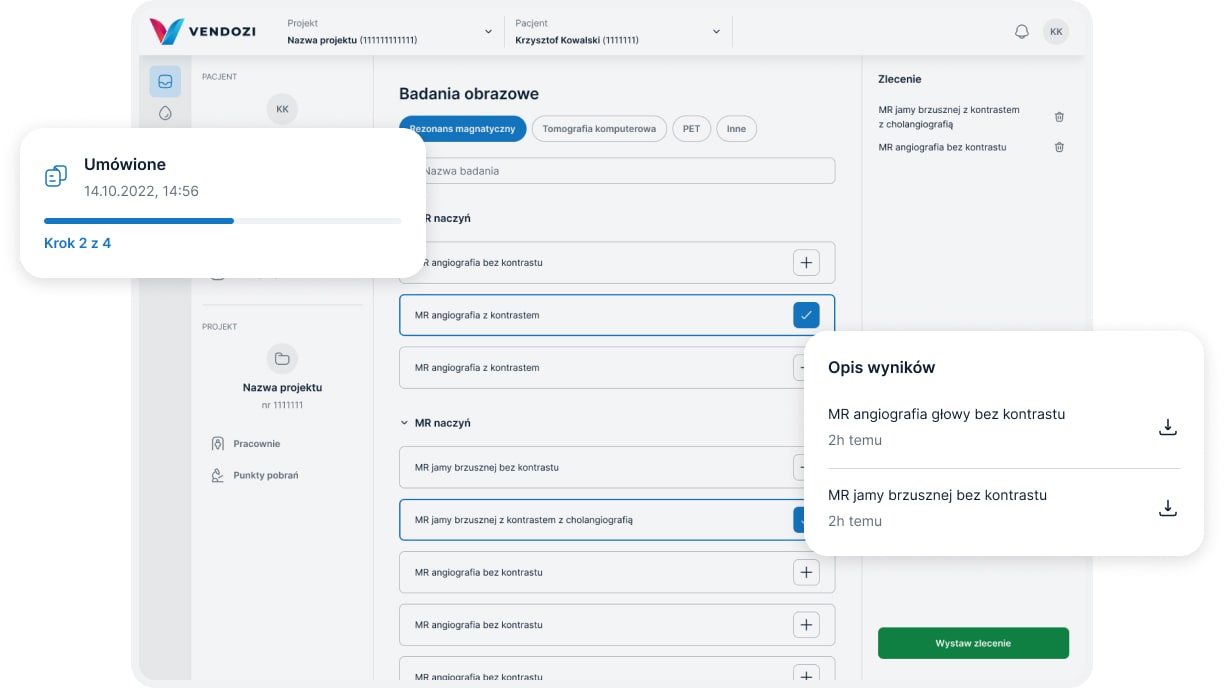1224x688 pixels.
Task: Remove MR jamy brzusznej z kontrastem order
Action: tap(1059, 117)
